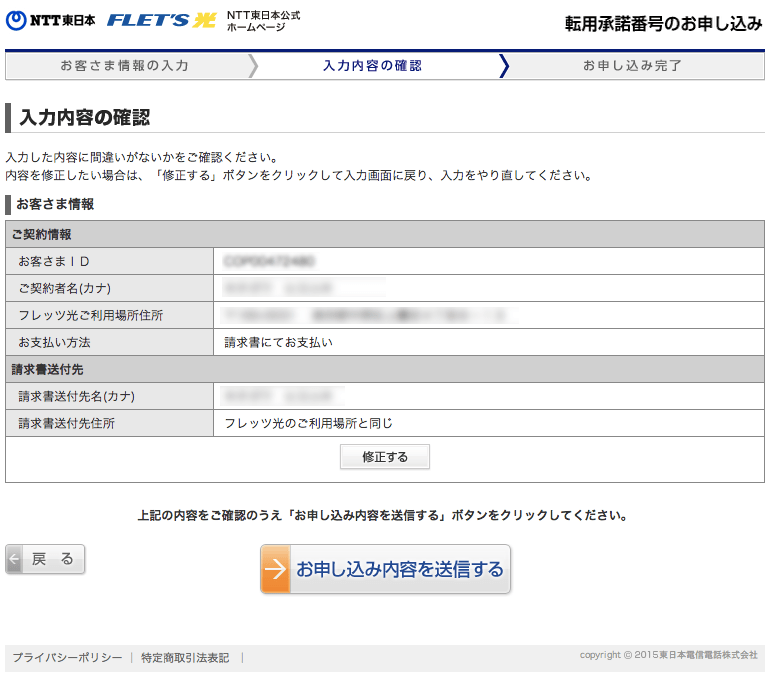Click the blurred お客さまID value
Image resolution: width=770 pixels, height=675 pixels.
pos(269,261)
